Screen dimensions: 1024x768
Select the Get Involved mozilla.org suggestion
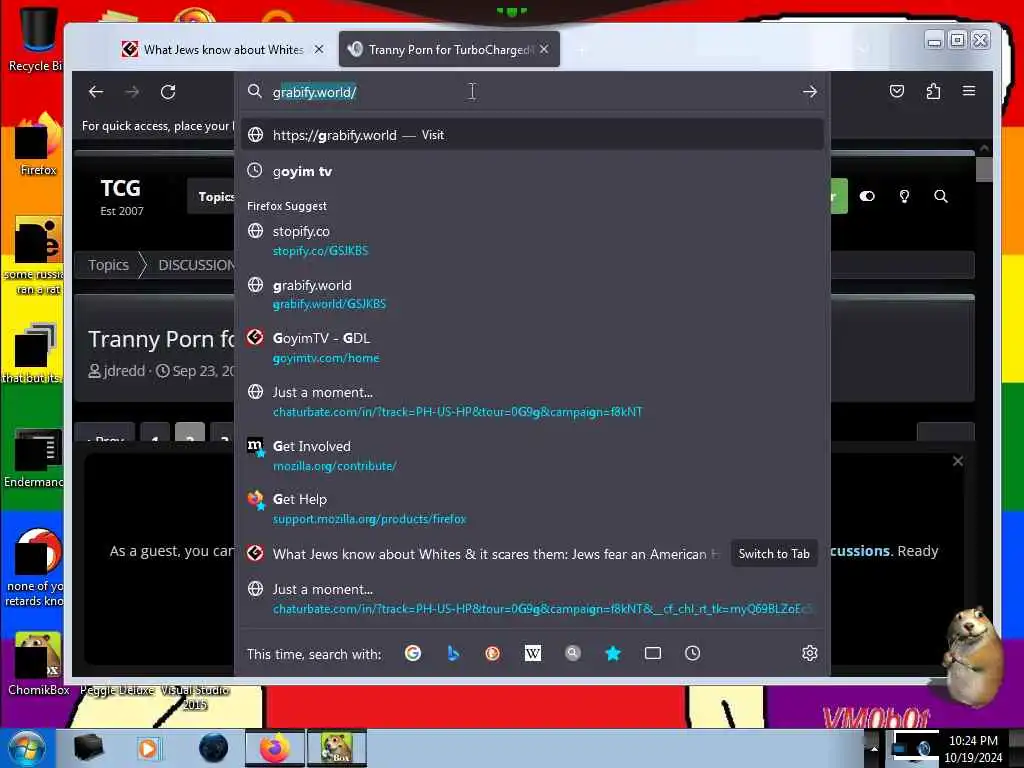coord(532,455)
